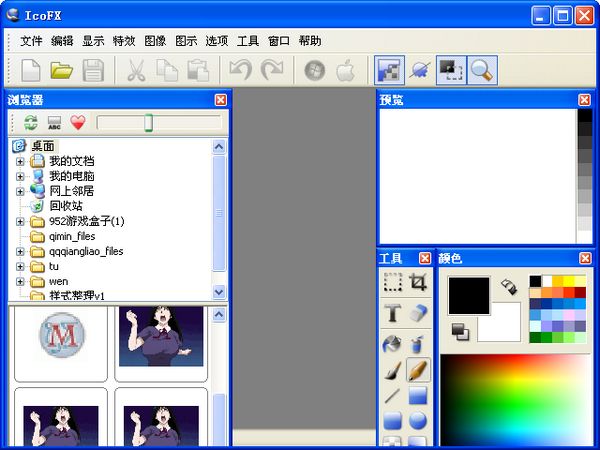This screenshot has height=450, width=600.
Task: Toggle the magnifier zoom toolbar button
Action: [x=482, y=70]
